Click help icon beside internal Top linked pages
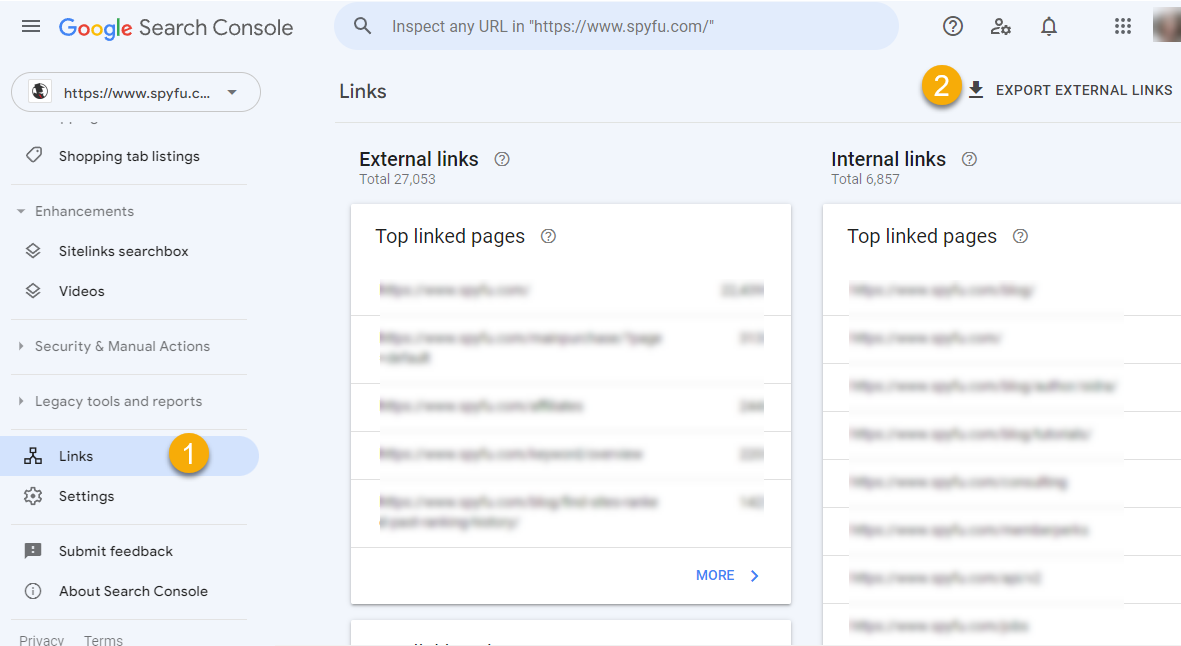Screen dimensions: 1181x646 [x=1020, y=236]
